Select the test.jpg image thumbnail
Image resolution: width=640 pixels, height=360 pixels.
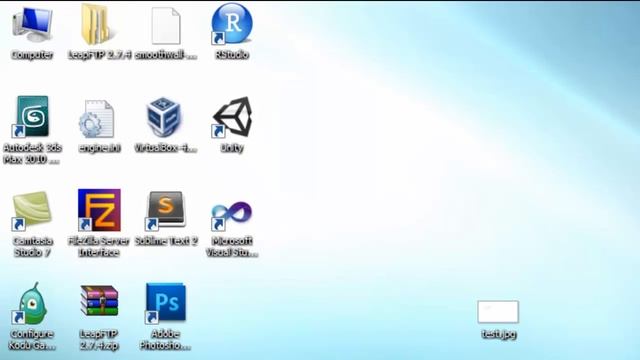tap(498, 312)
